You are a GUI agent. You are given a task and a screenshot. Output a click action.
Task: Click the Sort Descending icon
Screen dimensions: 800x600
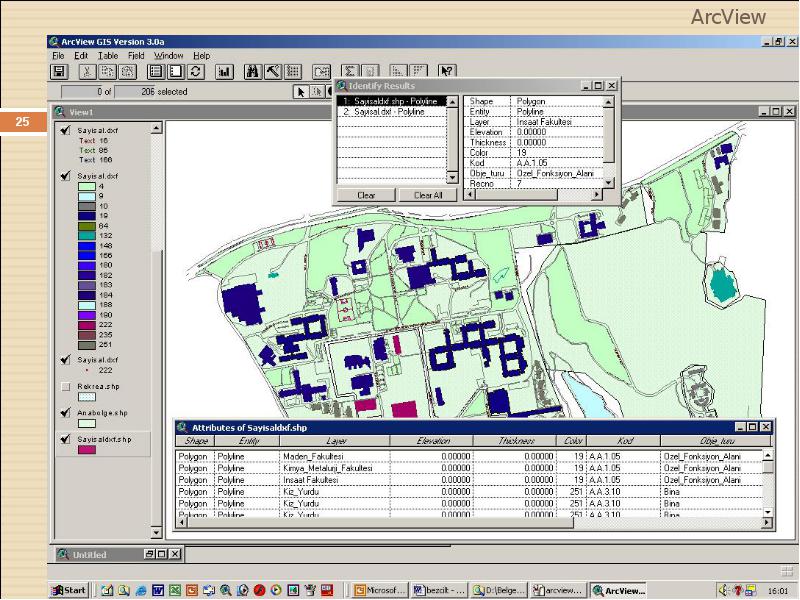[x=418, y=72]
